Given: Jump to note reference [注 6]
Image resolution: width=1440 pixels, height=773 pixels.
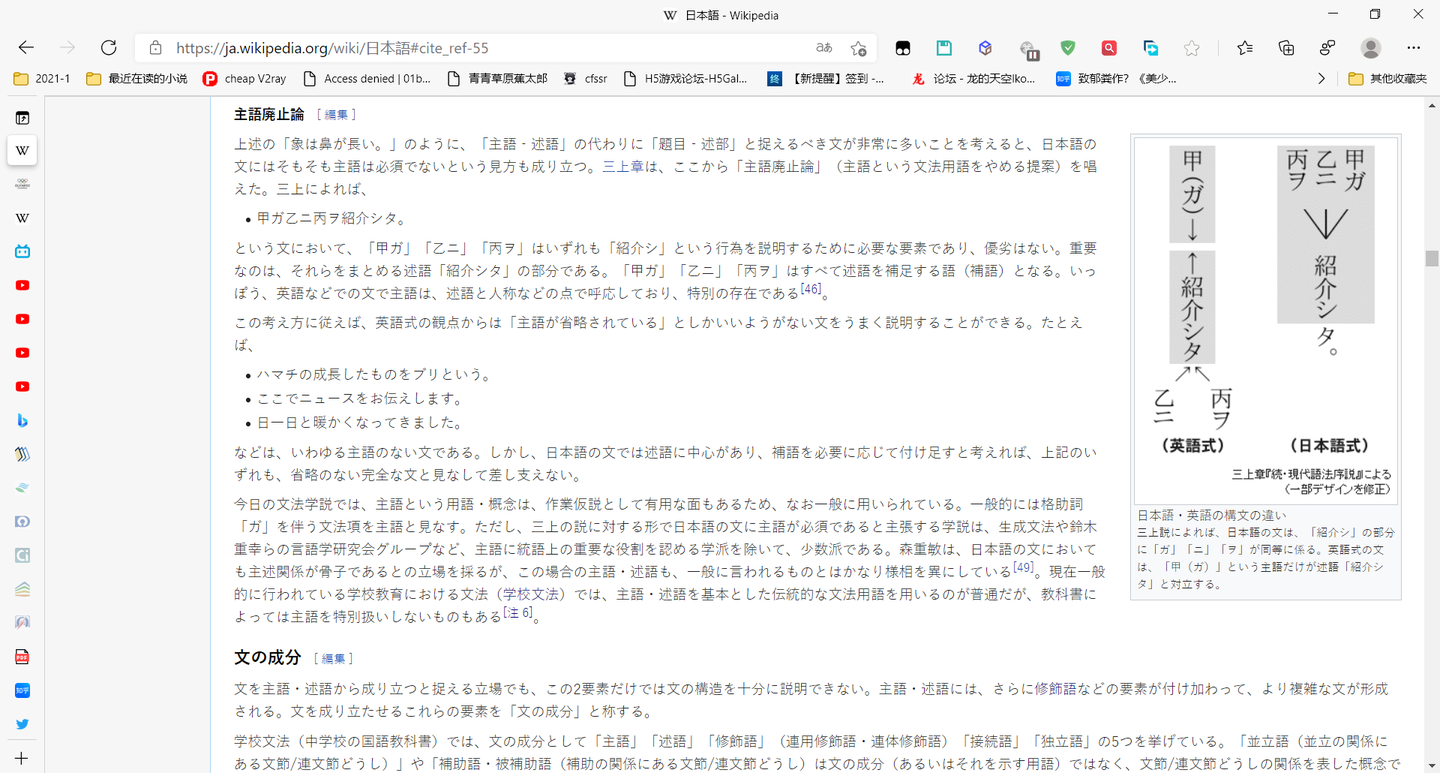Looking at the screenshot, I should [x=517, y=613].
